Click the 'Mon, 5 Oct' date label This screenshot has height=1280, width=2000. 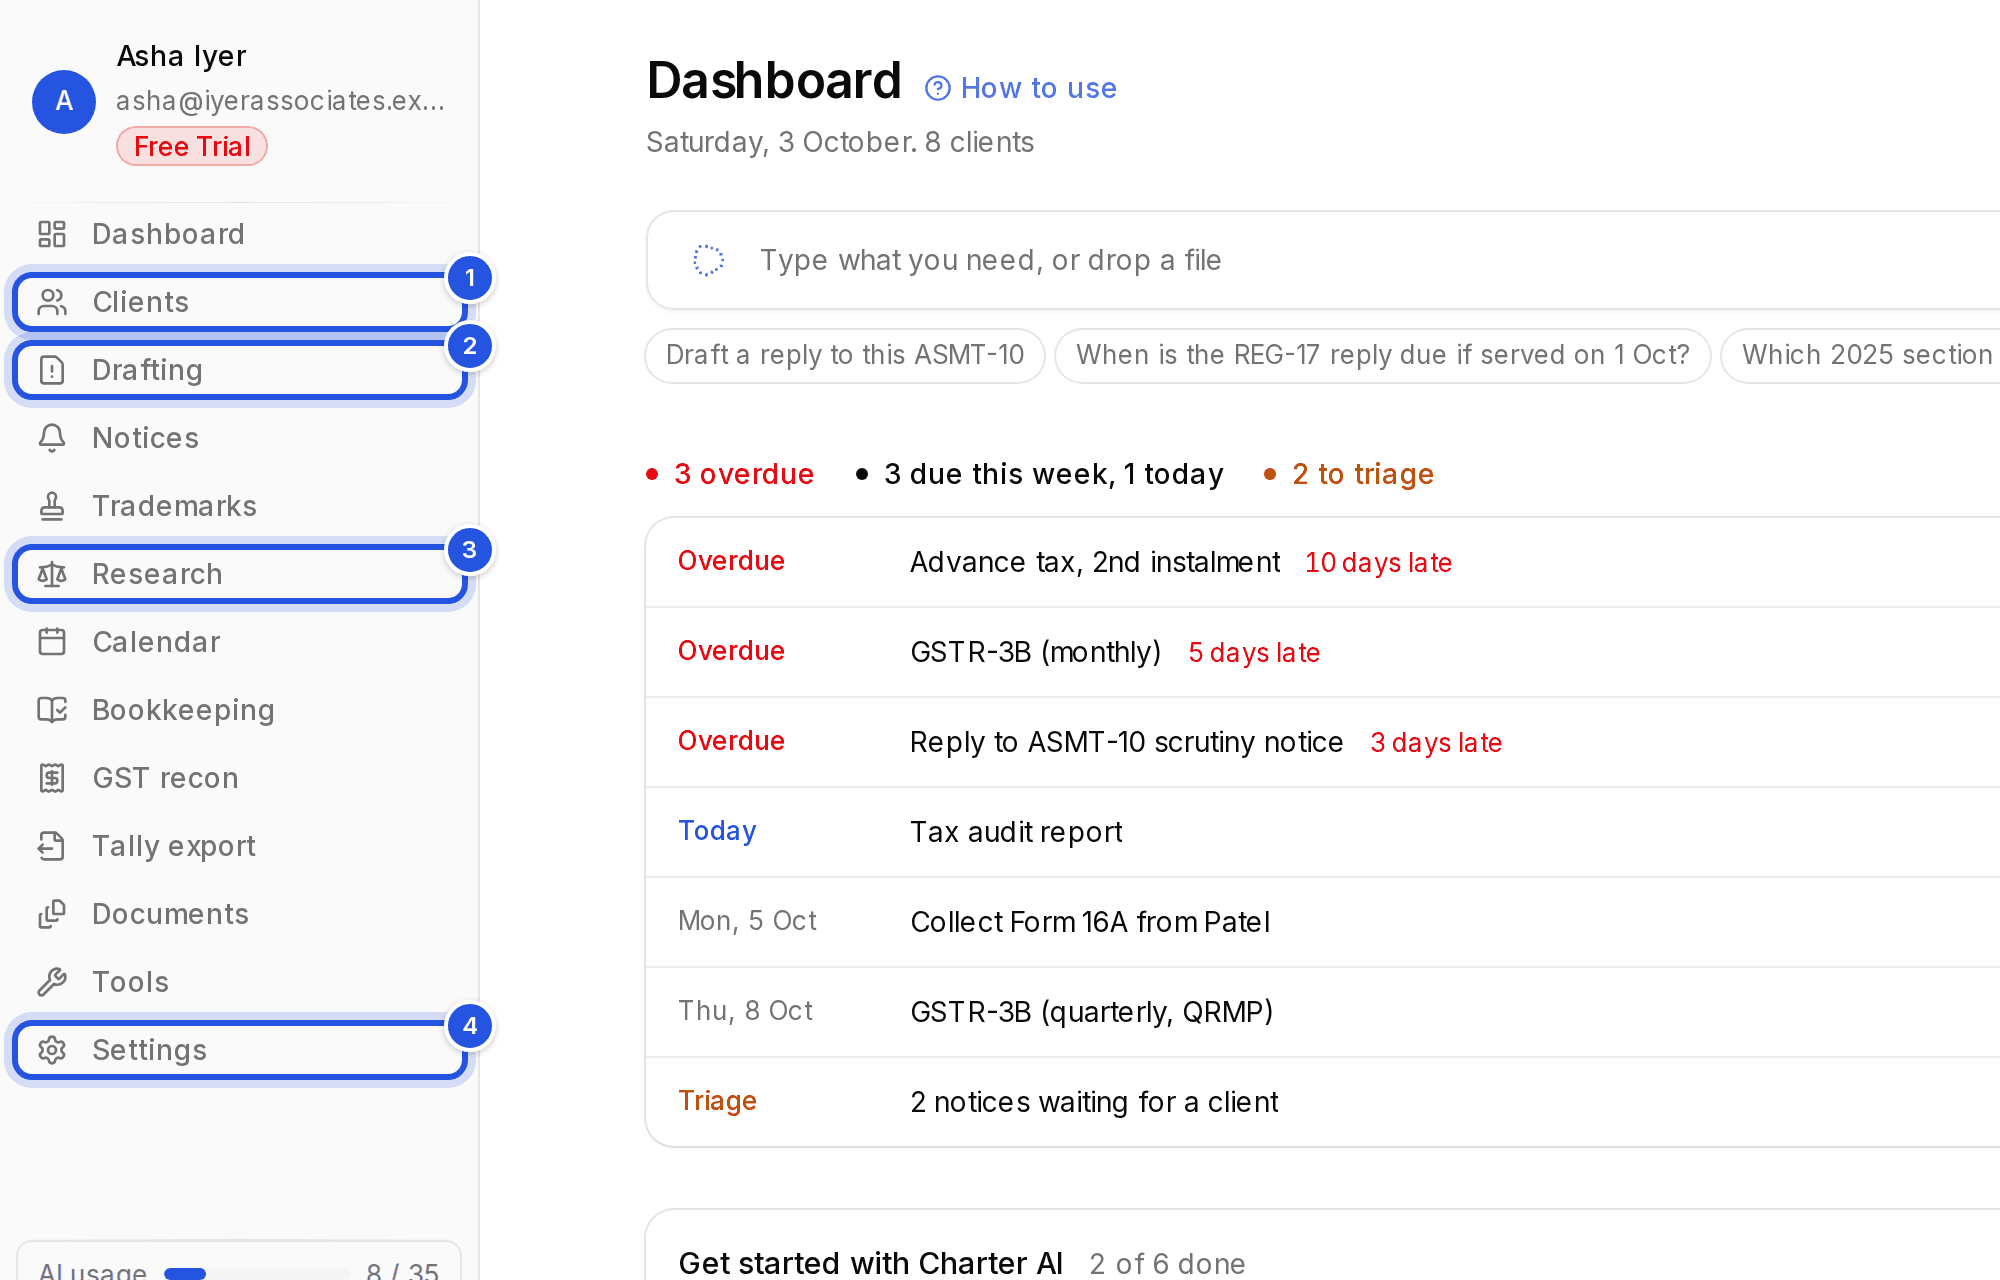tap(747, 921)
